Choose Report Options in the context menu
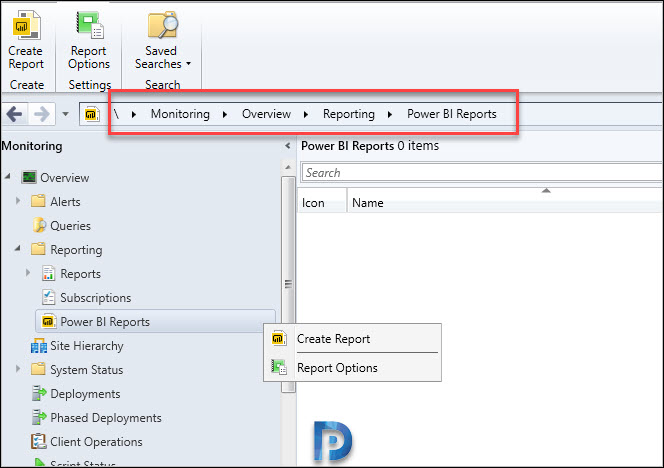Viewport: 664px width, 468px height. (x=352, y=368)
